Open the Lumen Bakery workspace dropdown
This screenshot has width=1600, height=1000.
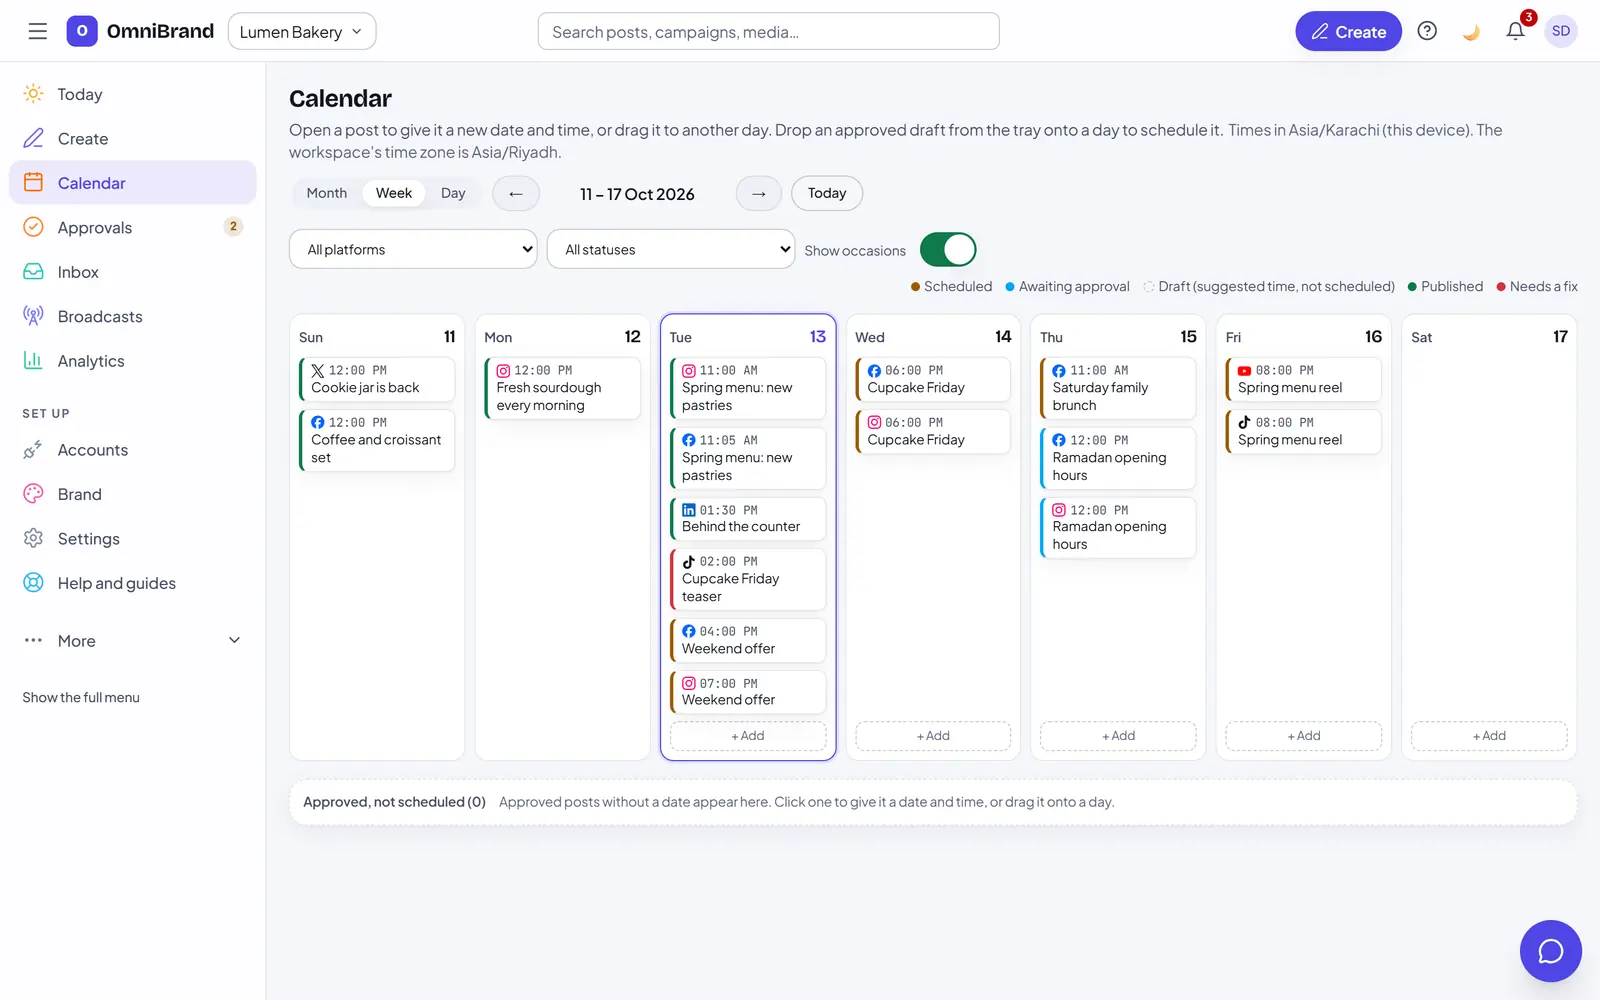click(x=302, y=31)
